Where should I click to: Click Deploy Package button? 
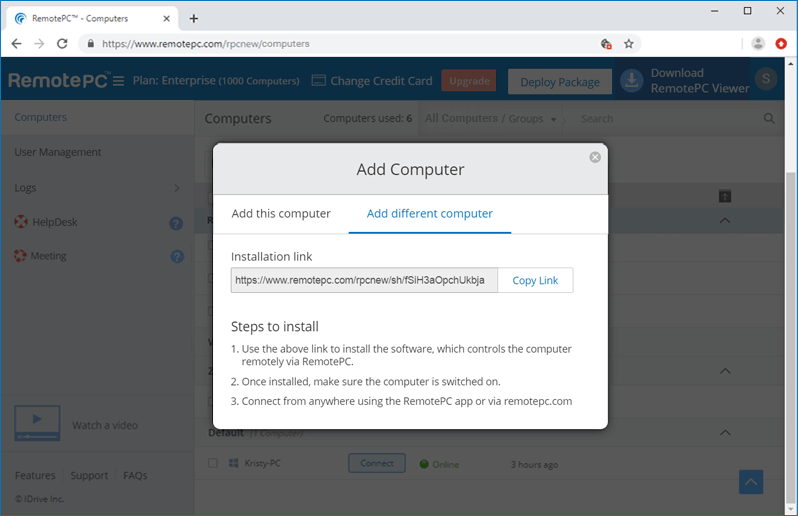pyautogui.click(x=560, y=82)
